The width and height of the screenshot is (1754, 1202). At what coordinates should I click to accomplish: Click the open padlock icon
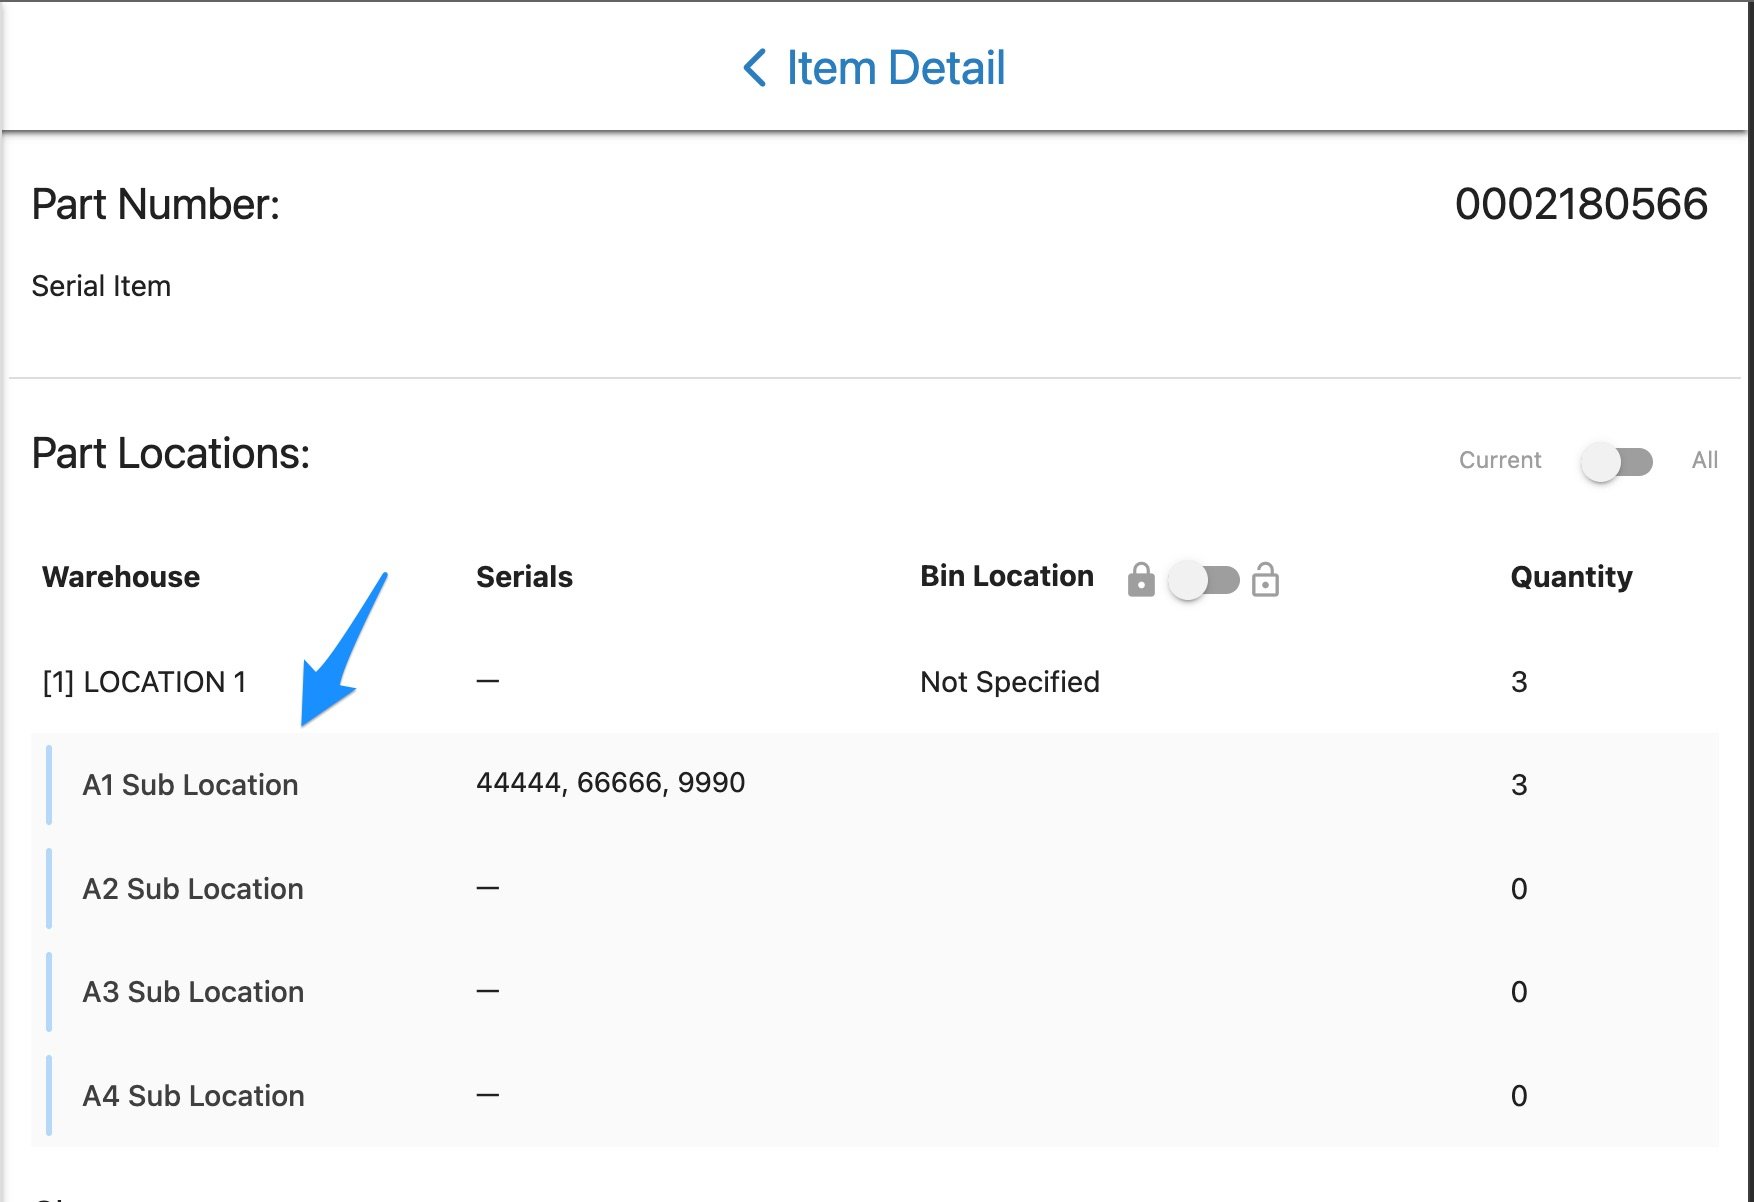[1265, 579]
